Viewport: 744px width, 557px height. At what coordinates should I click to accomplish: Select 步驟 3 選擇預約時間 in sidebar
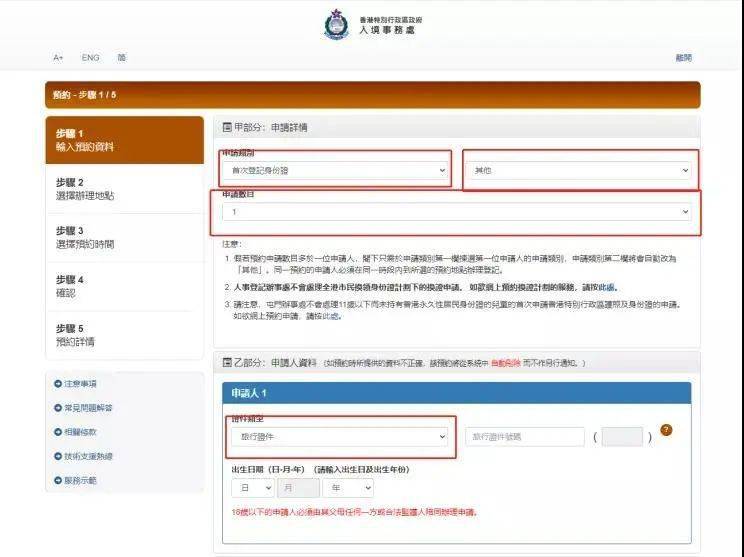[x=124, y=237]
